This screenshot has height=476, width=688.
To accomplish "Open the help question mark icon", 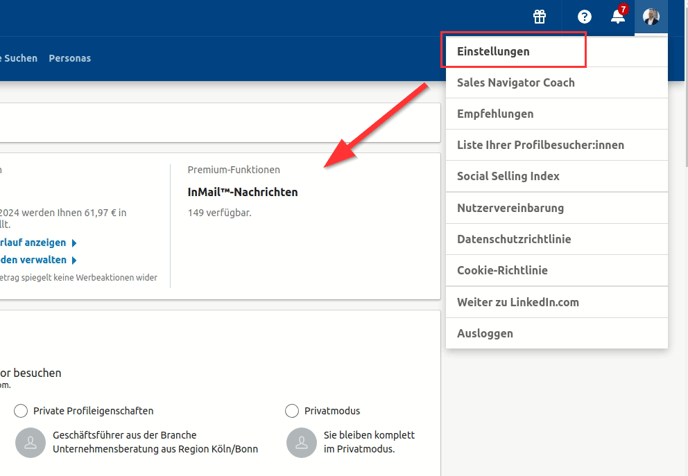I will 584,17.
